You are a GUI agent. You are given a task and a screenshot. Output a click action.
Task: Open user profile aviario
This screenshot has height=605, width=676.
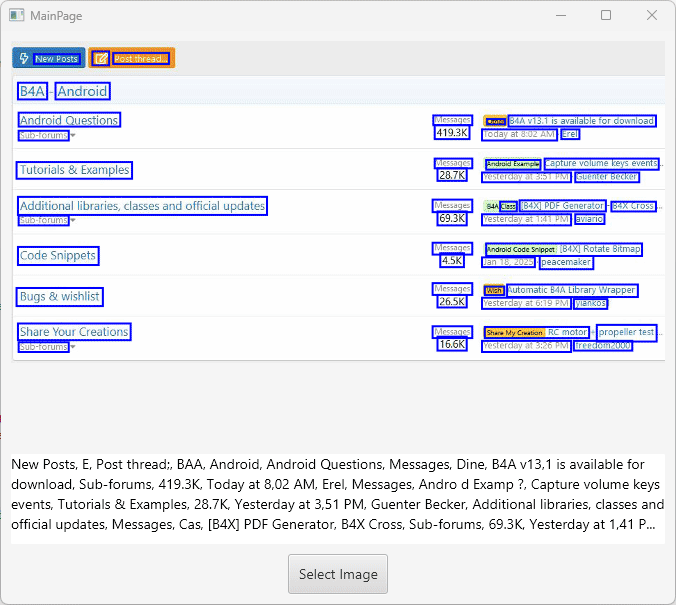(589, 219)
